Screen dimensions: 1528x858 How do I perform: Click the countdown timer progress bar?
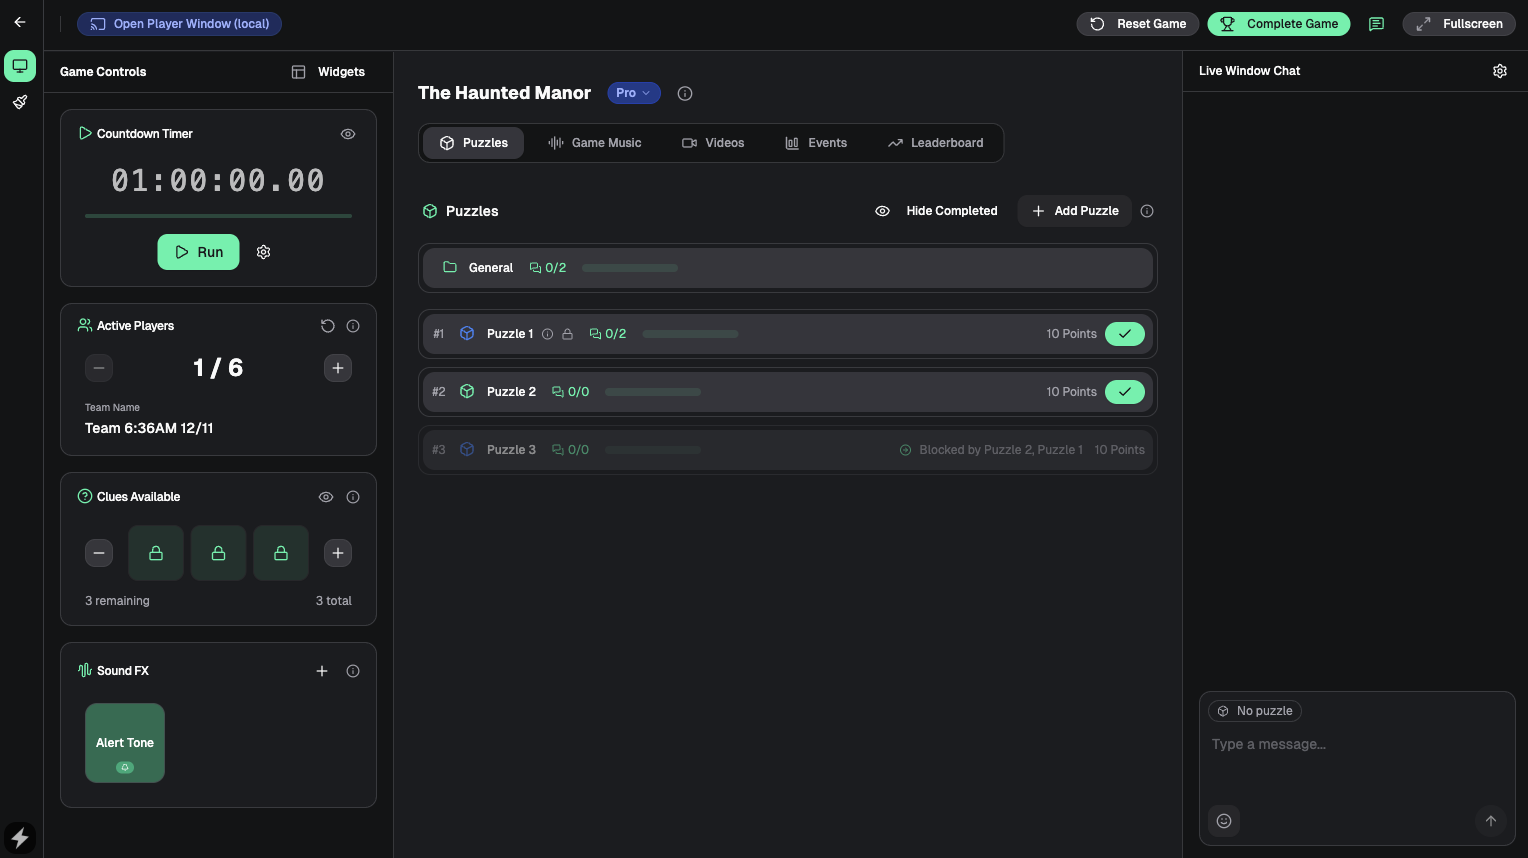click(x=218, y=215)
